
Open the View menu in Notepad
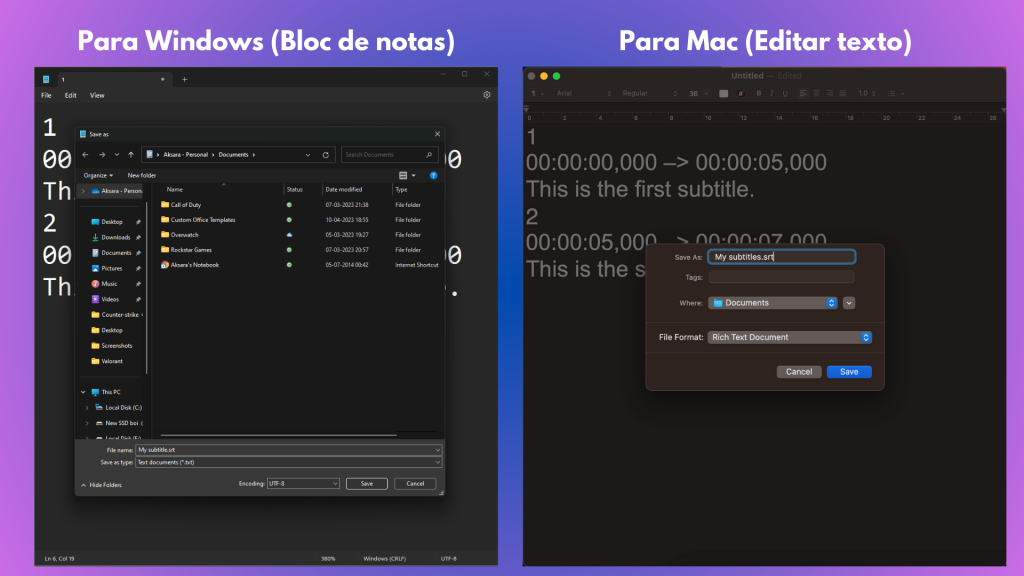coord(97,95)
